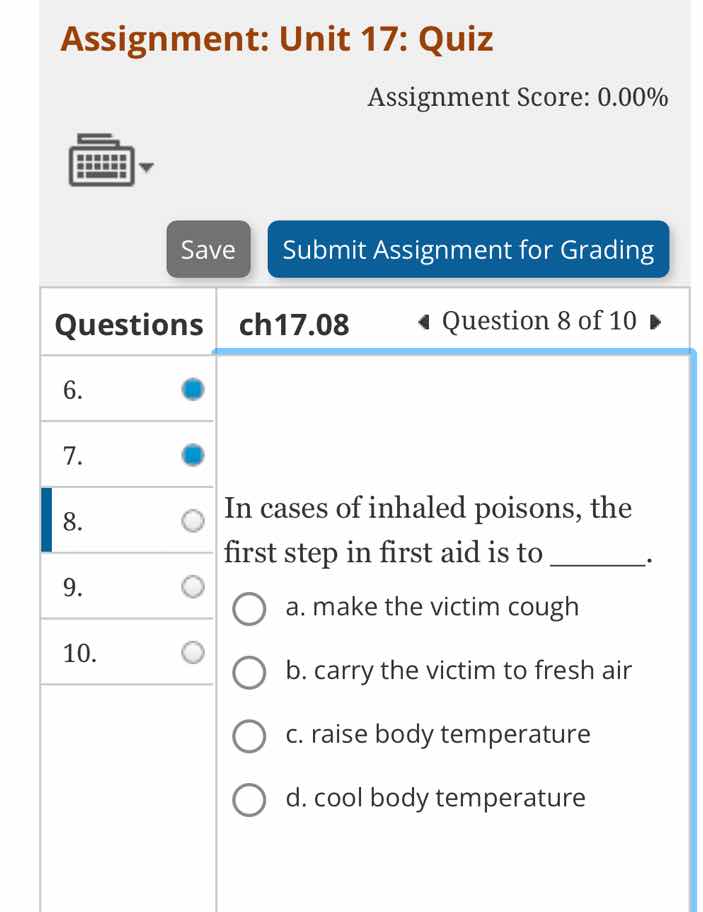Select answer c, raise body temperature
The width and height of the screenshot is (703, 912).
click(x=248, y=736)
